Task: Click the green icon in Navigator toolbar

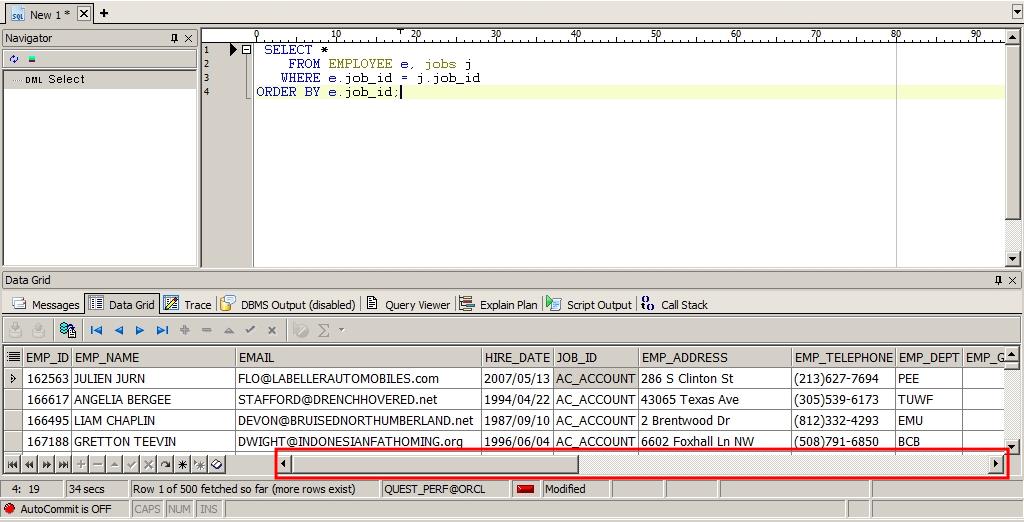Action: coord(32,59)
